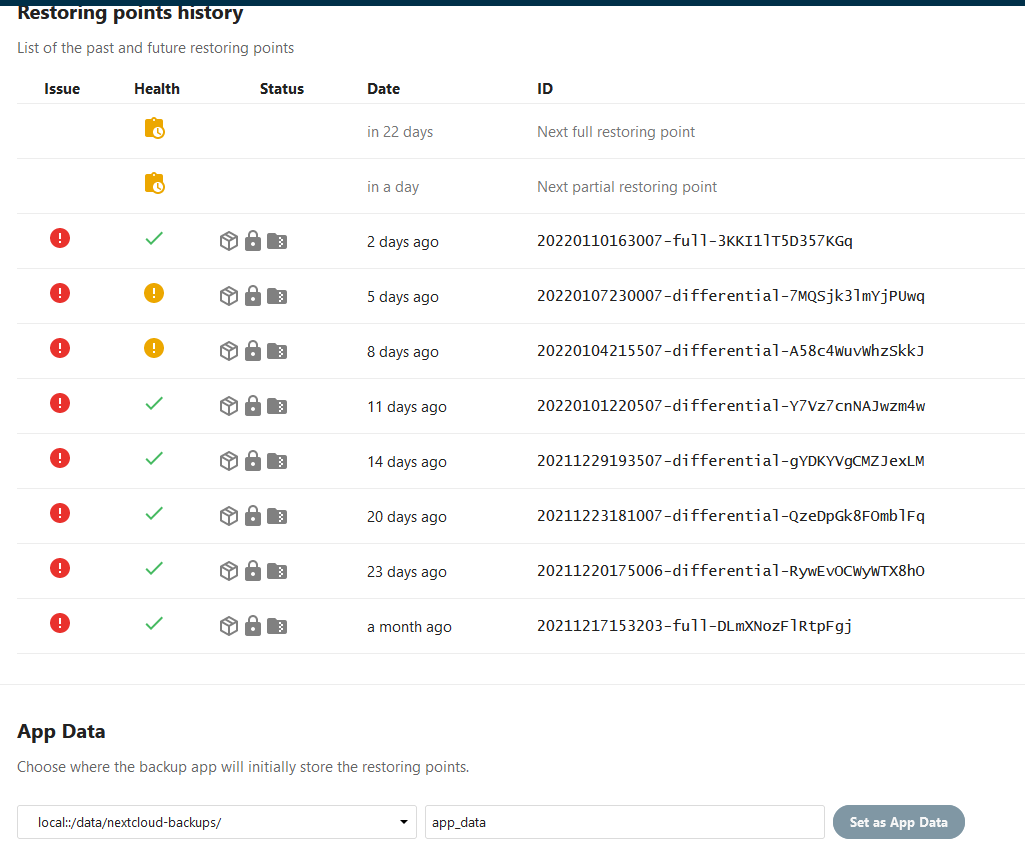Click the scheduled icon for next full restoring point
The height and width of the screenshot is (863, 1025).
(154, 128)
